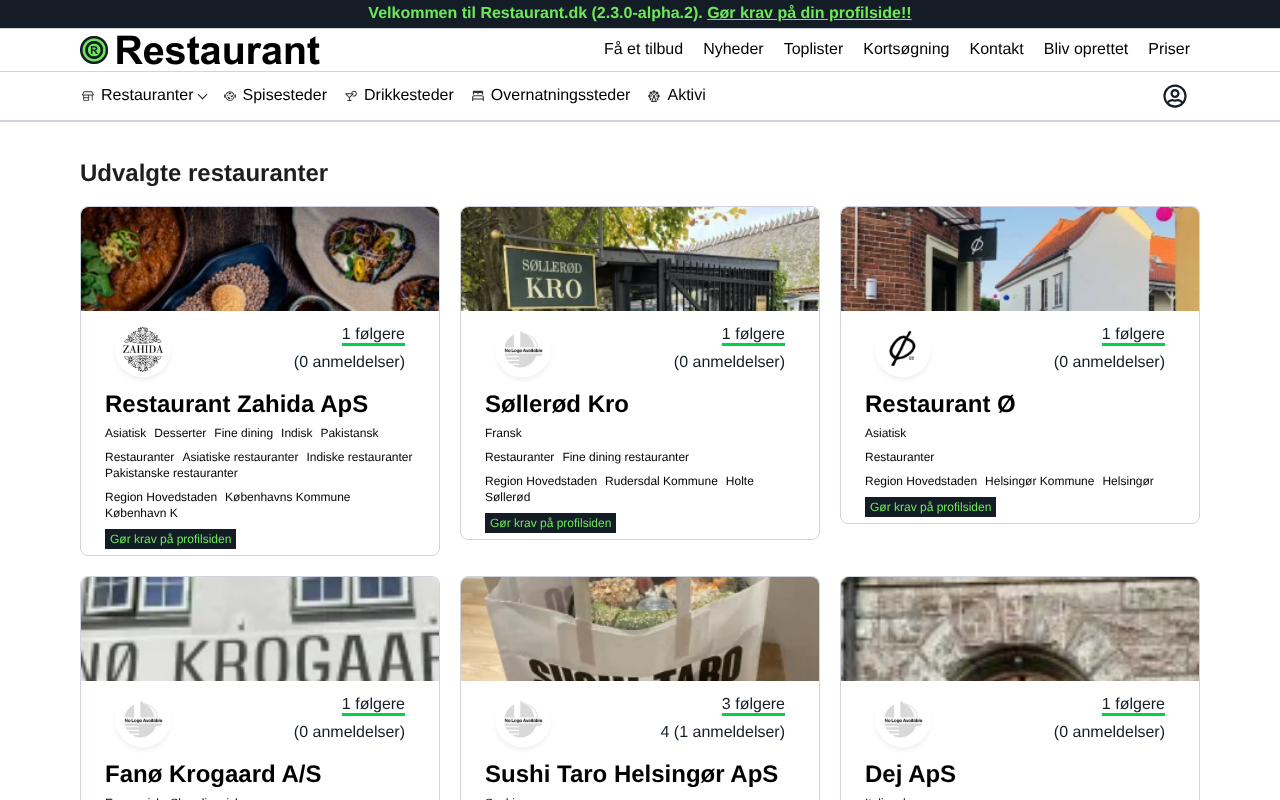Open the Nyheder page
The height and width of the screenshot is (800, 1280).
733,49
